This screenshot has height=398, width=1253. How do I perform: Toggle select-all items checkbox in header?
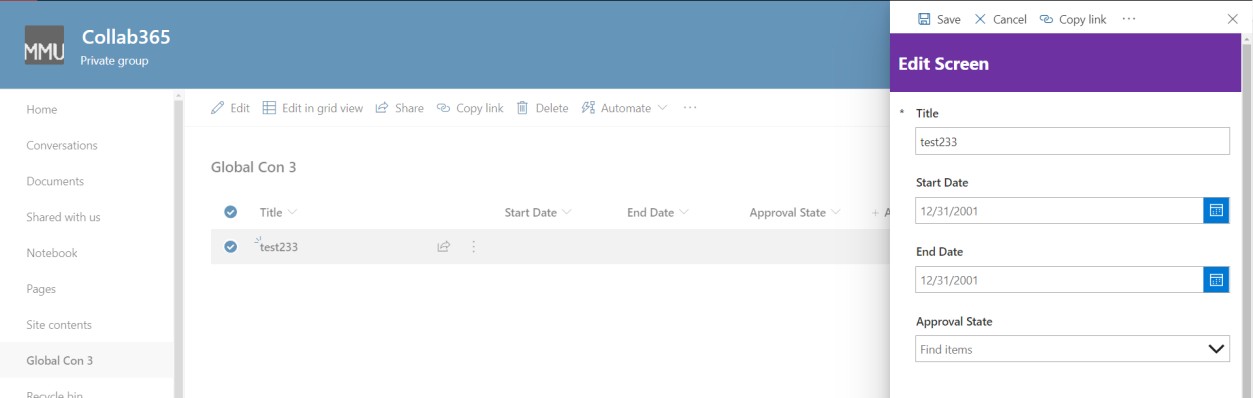(x=231, y=212)
